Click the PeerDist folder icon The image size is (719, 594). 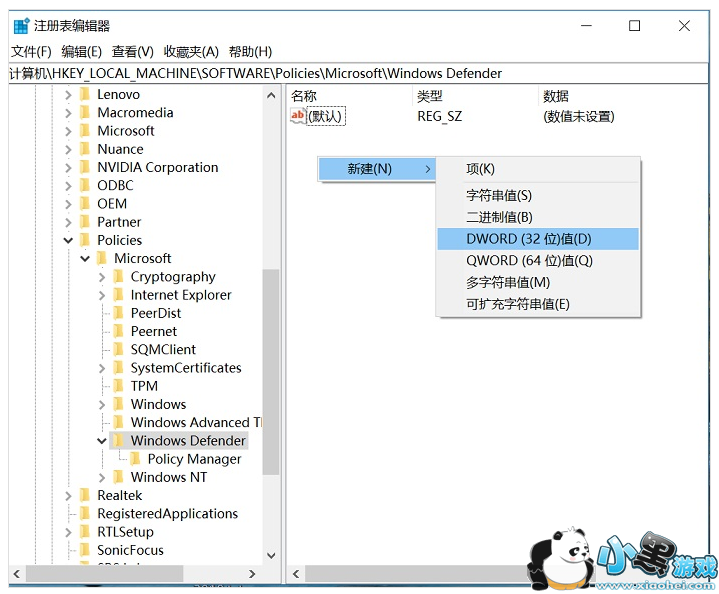[118, 313]
